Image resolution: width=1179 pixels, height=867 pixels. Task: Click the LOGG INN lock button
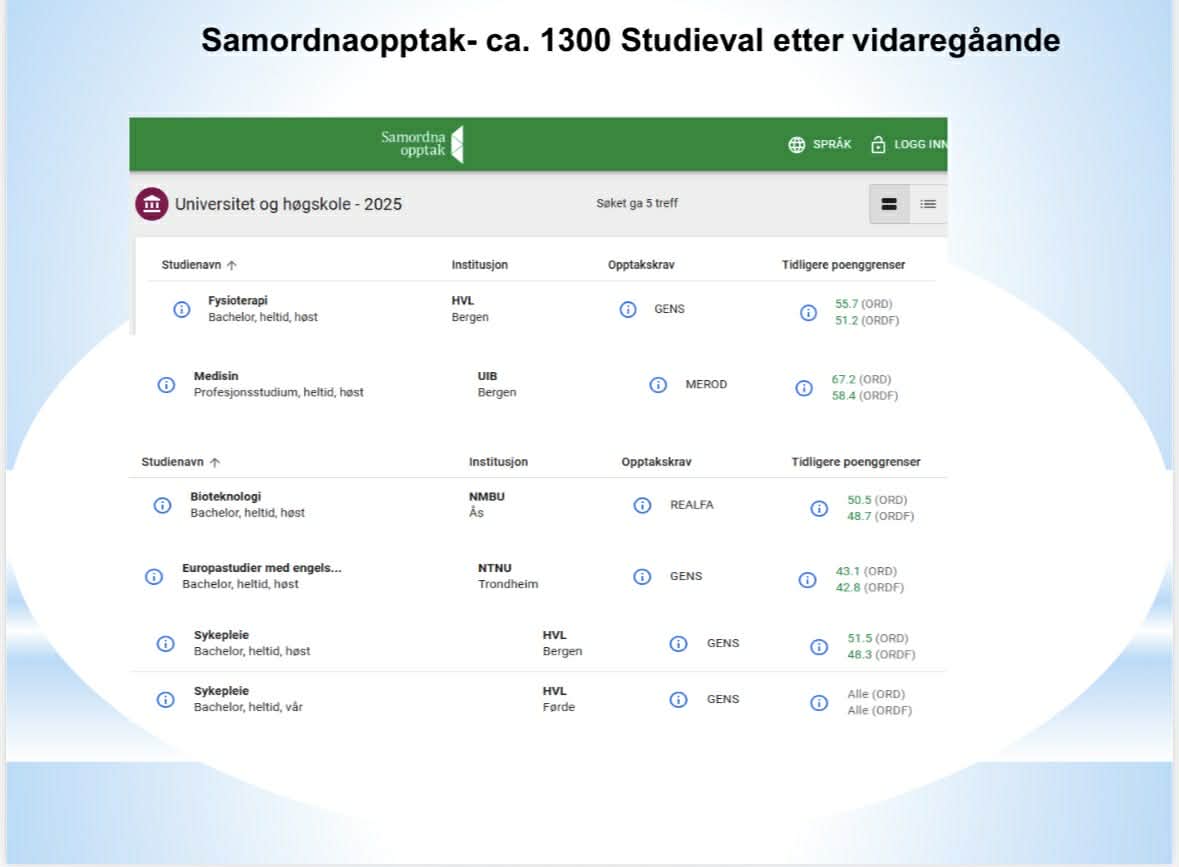tap(907, 144)
